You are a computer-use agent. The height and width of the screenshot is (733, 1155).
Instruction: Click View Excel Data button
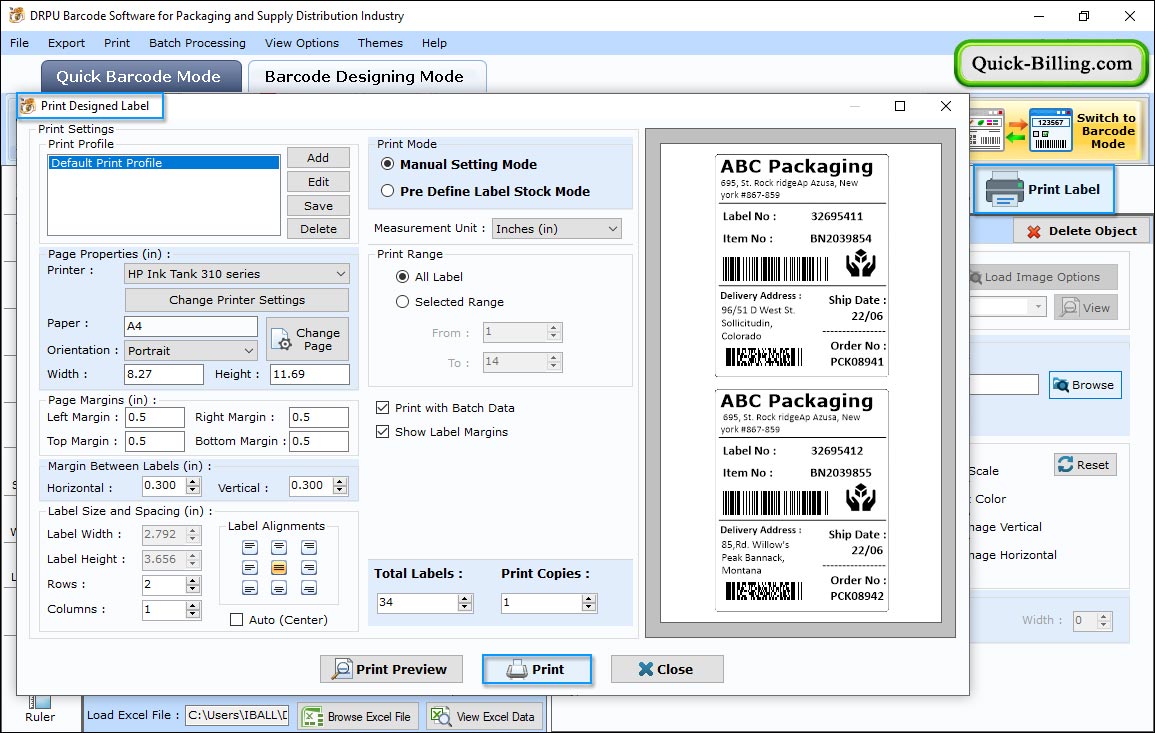click(x=484, y=716)
